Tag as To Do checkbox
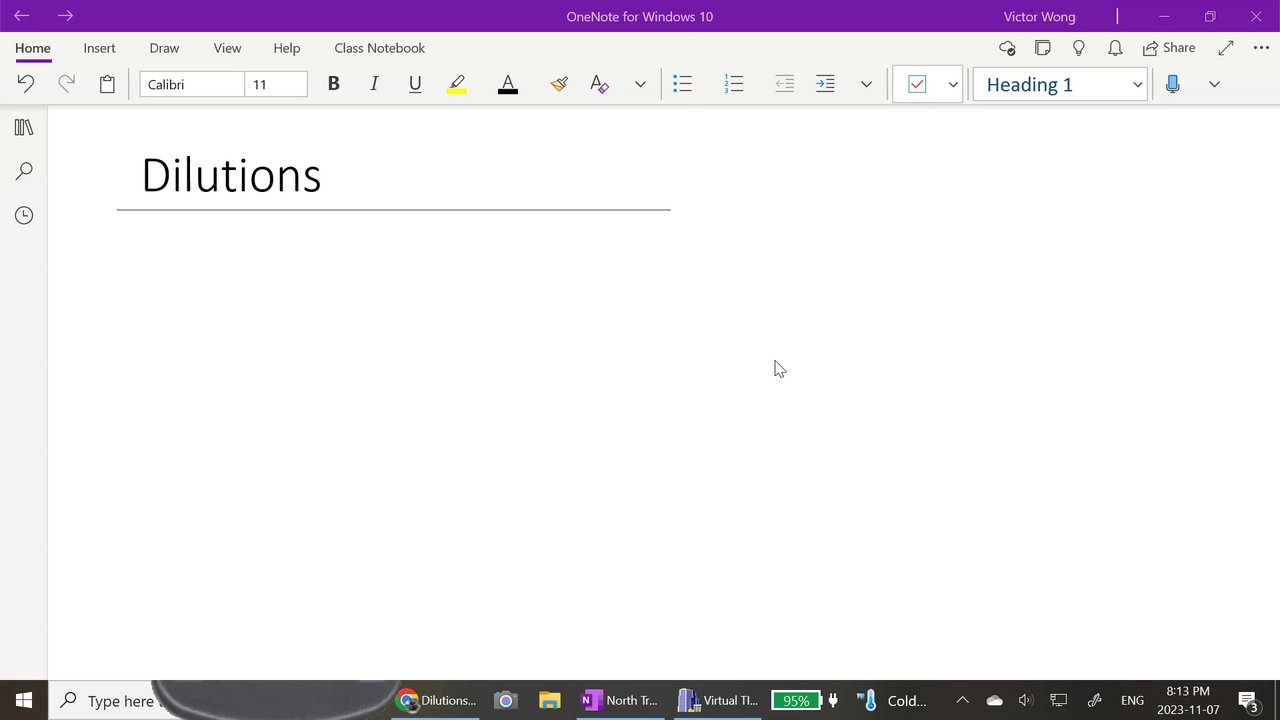The image size is (1280, 720). (x=917, y=84)
